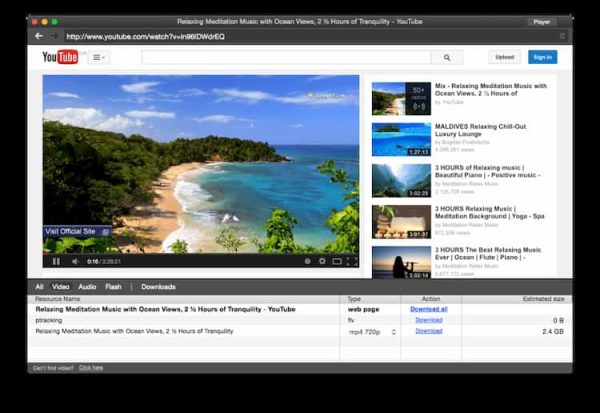Open the Watch Later clock icon

pos(307,261)
